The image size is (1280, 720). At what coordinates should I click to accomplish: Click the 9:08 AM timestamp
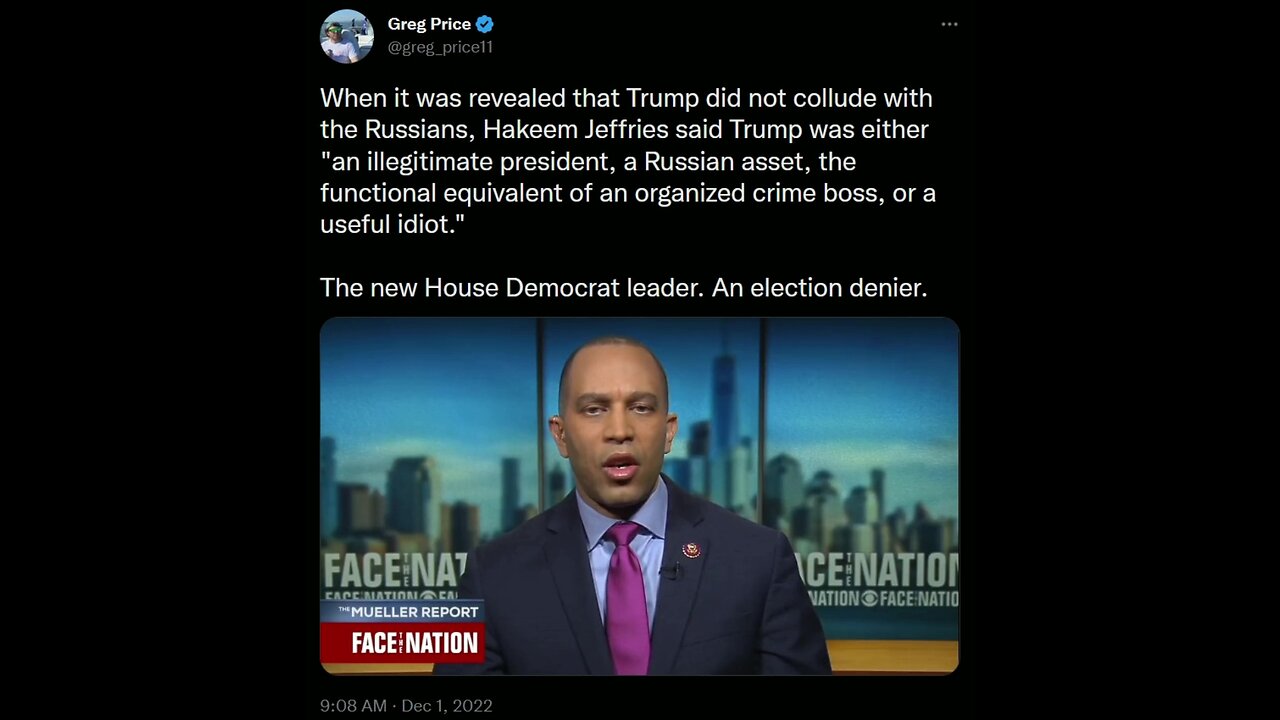[x=353, y=705]
